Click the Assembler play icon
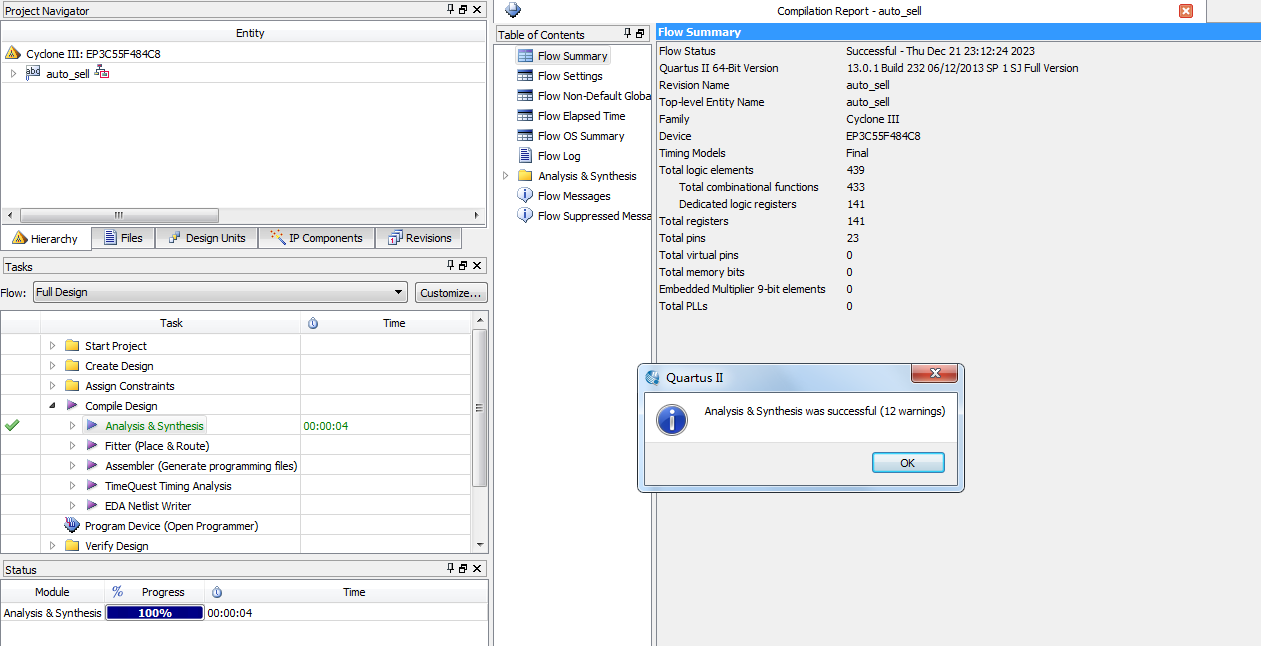The image size is (1261, 646). (92, 466)
